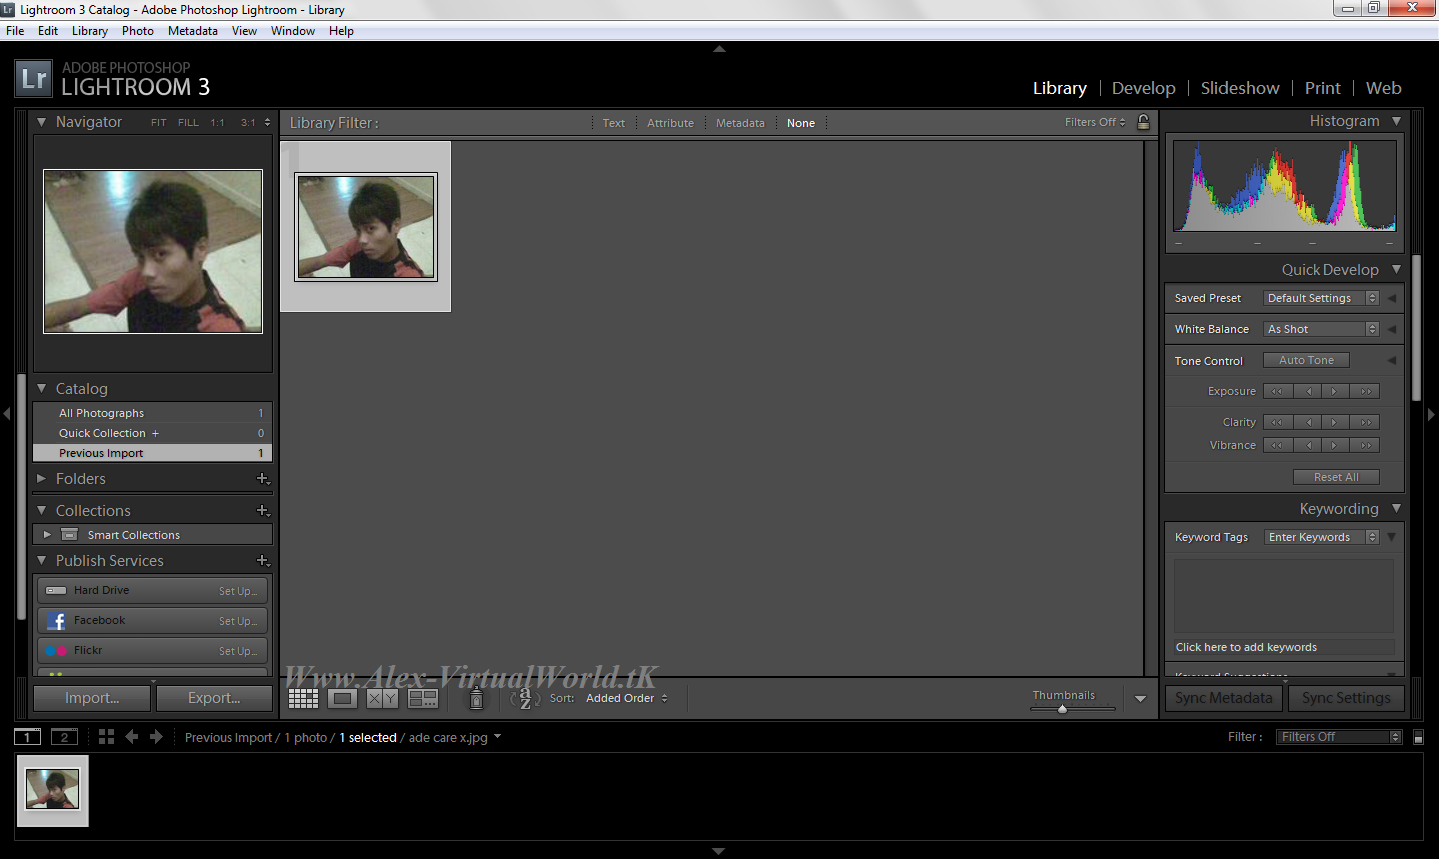Switch to the Develop module
Image resolution: width=1439 pixels, height=859 pixels.
coord(1144,88)
